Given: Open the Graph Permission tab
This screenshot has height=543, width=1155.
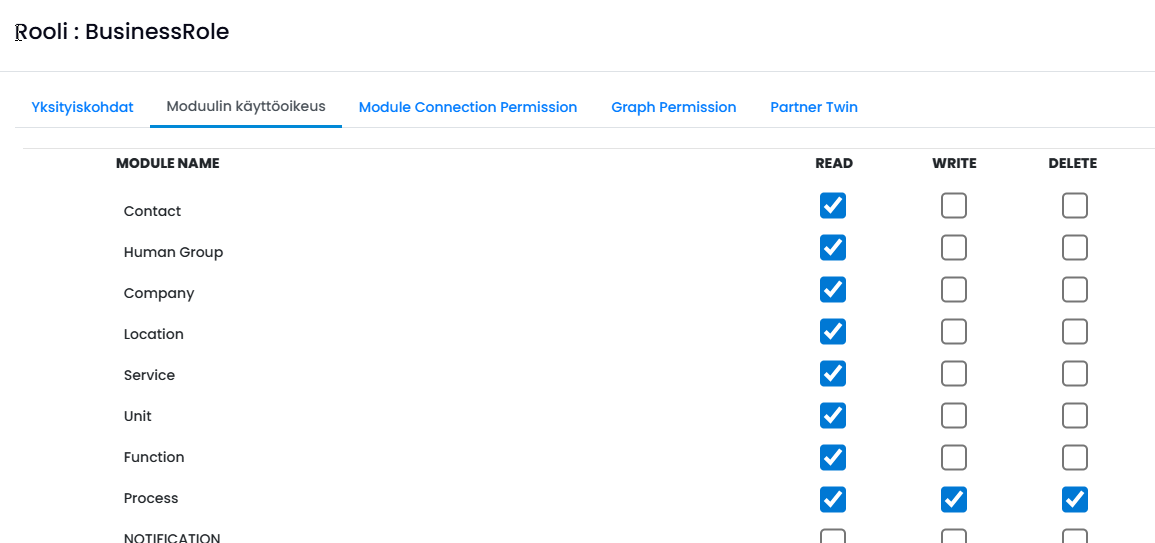Looking at the screenshot, I should pos(674,107).
